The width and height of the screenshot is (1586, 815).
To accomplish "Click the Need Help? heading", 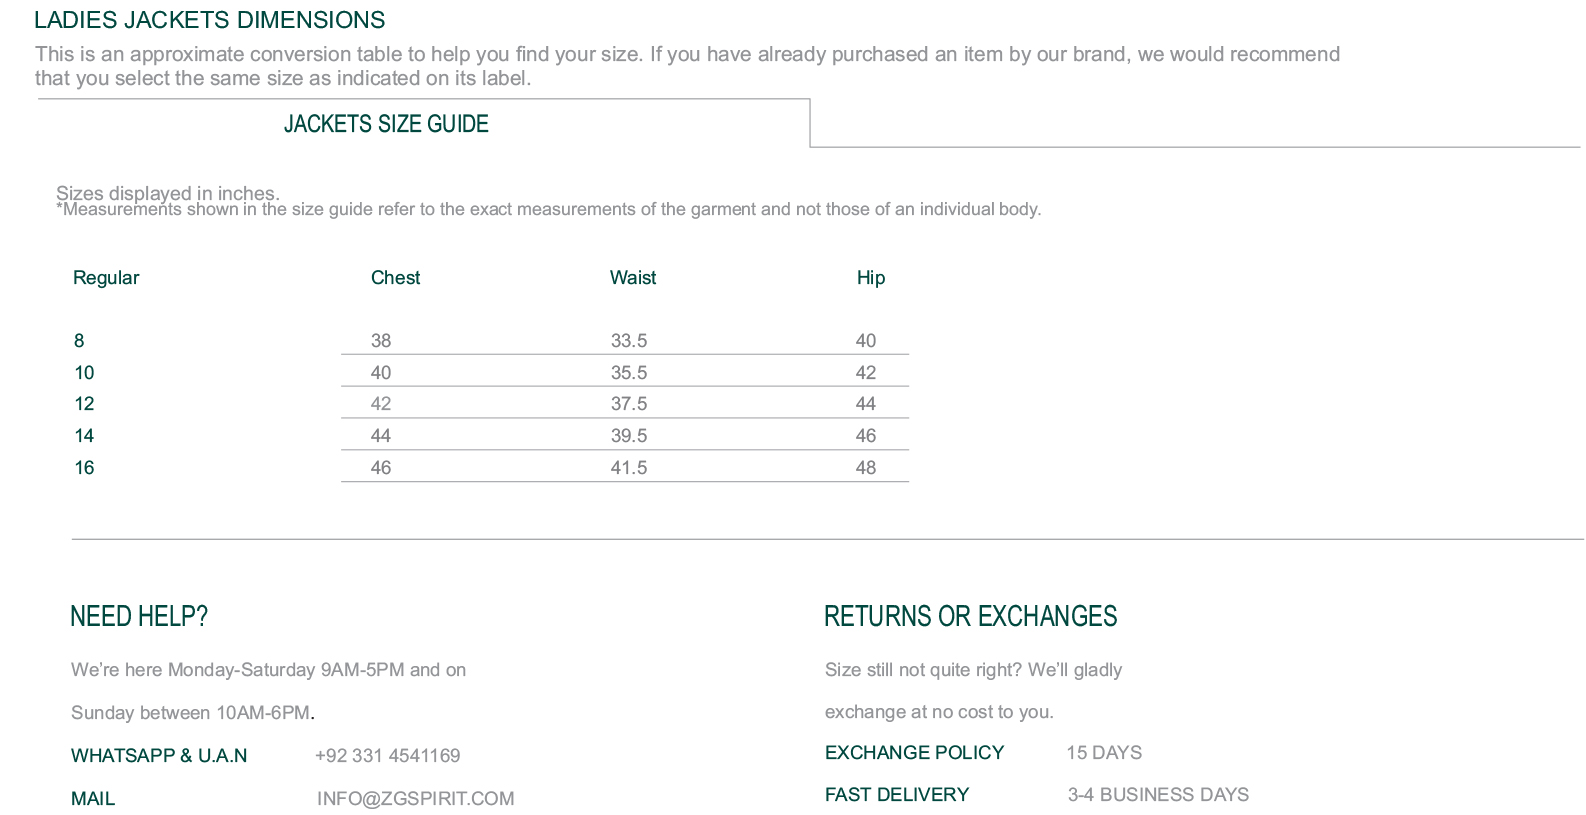I will (x=139, y=616).
